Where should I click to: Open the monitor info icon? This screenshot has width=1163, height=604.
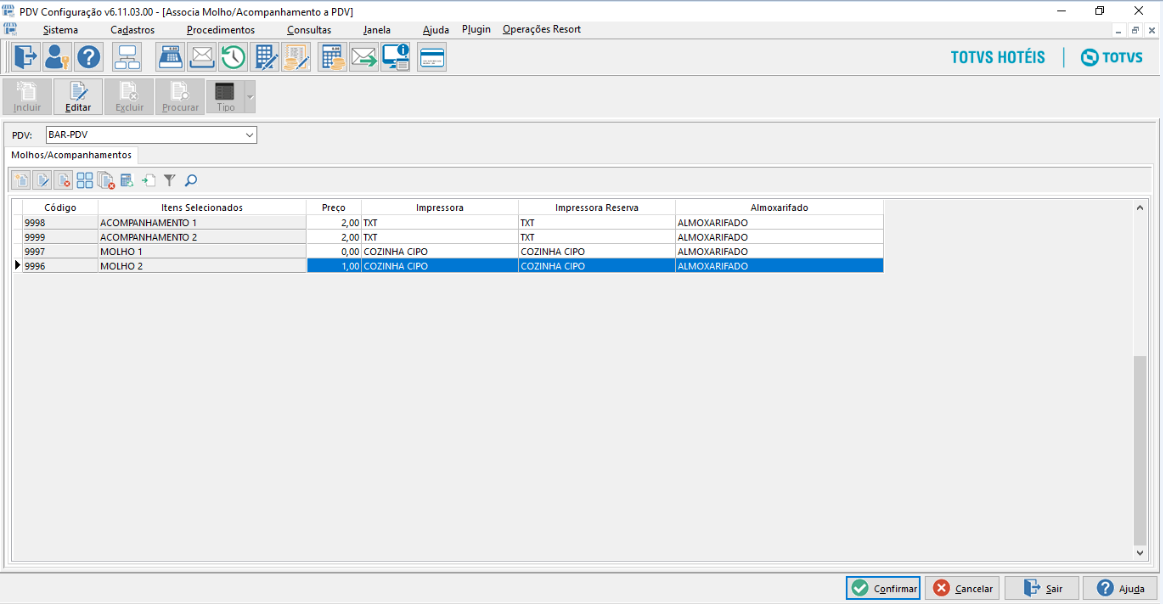[395, 57]
